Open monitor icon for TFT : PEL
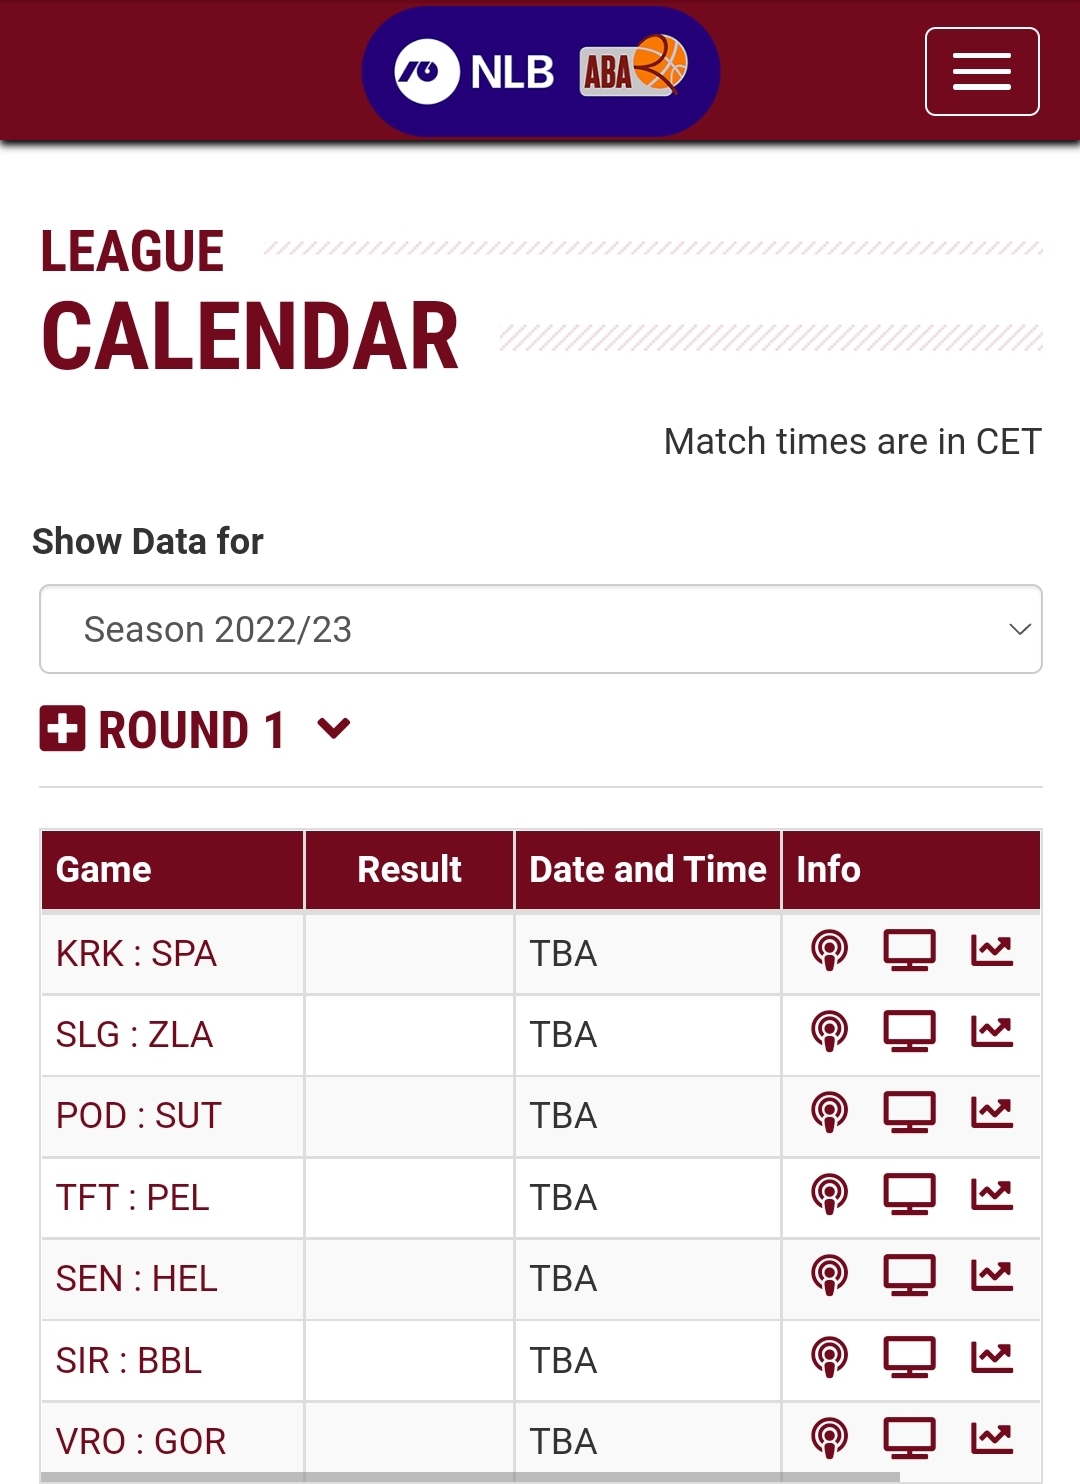This screenshot has width=1080, height=1484. click(x=909, y=1194)
